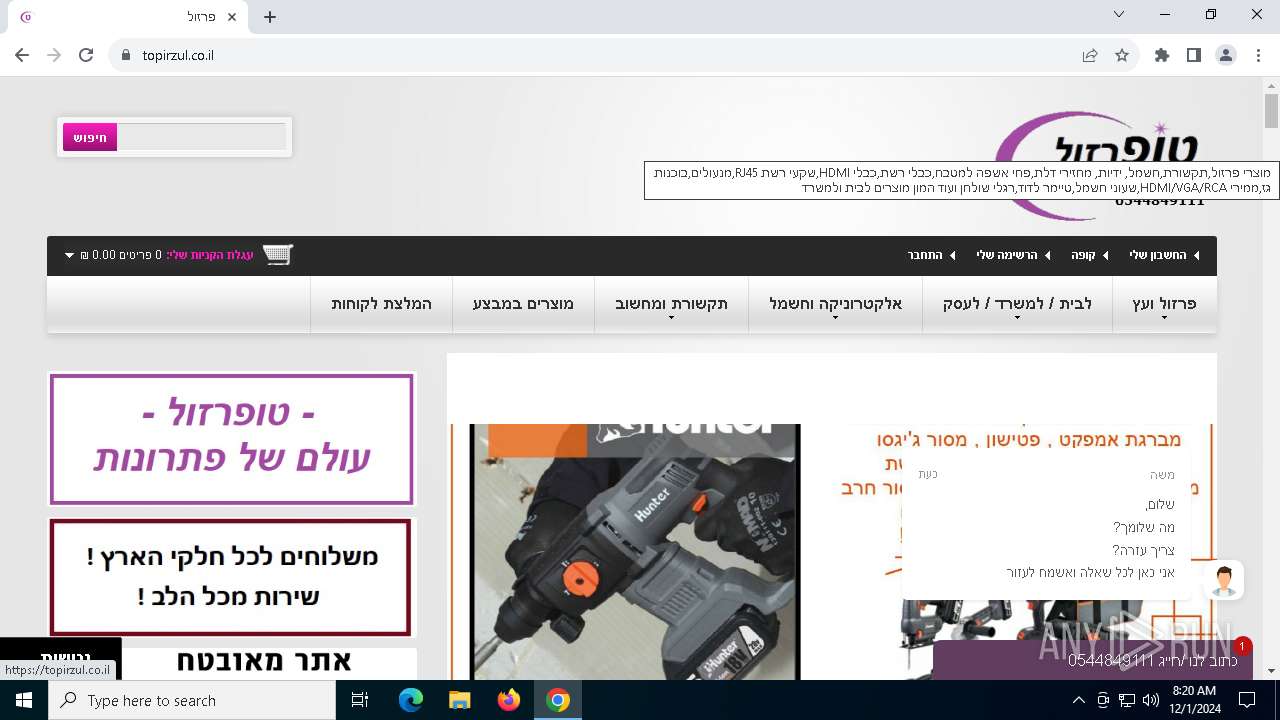Close the פרזול browser tab
1280x720 pixels.
[x=233, y=17]
